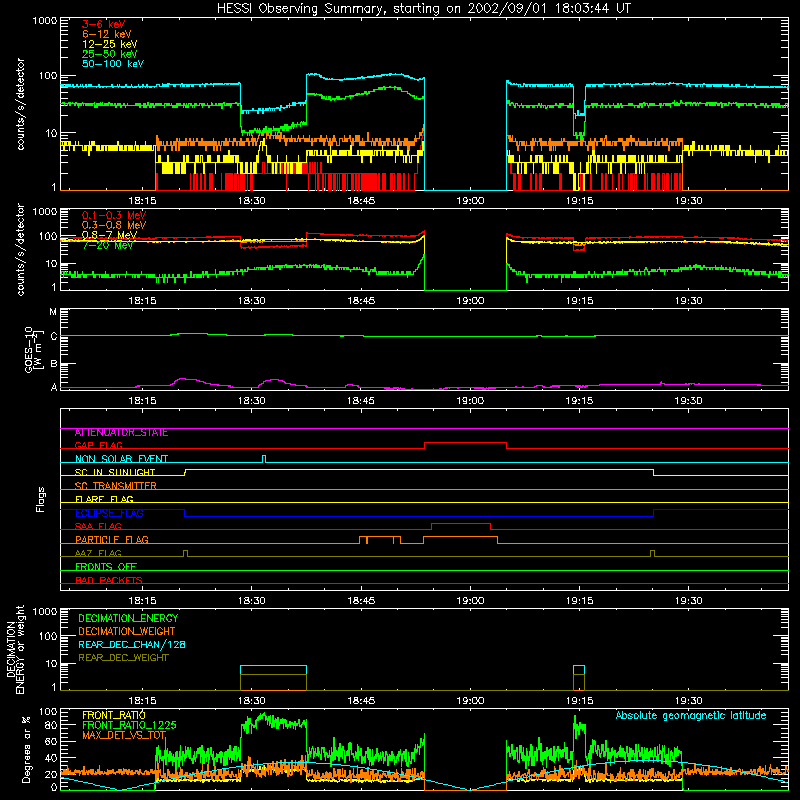This screenshot has height=800, width=800.
Task: Click the 0.1-0.3 MeV legend label
Action: [x=114, y=215]
